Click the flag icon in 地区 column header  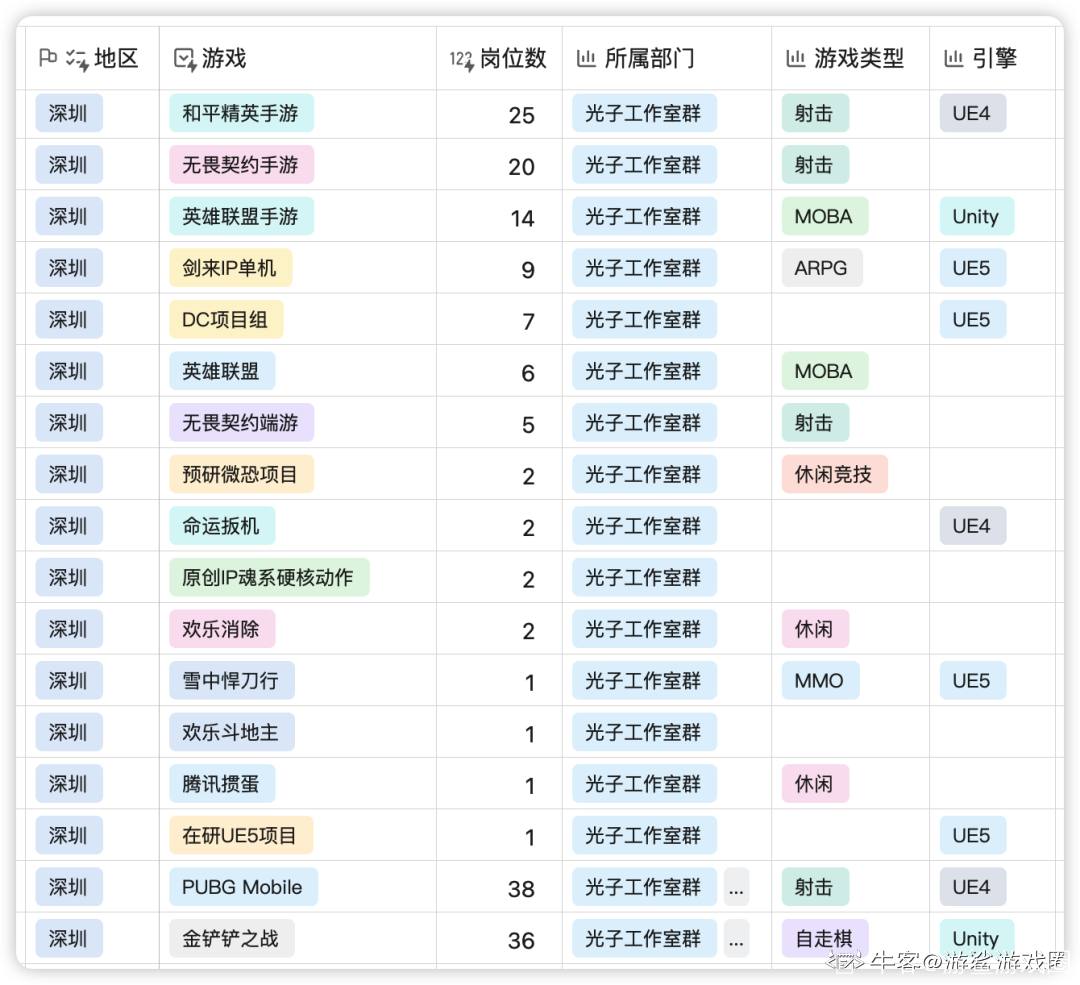click(x=48, y=58)
